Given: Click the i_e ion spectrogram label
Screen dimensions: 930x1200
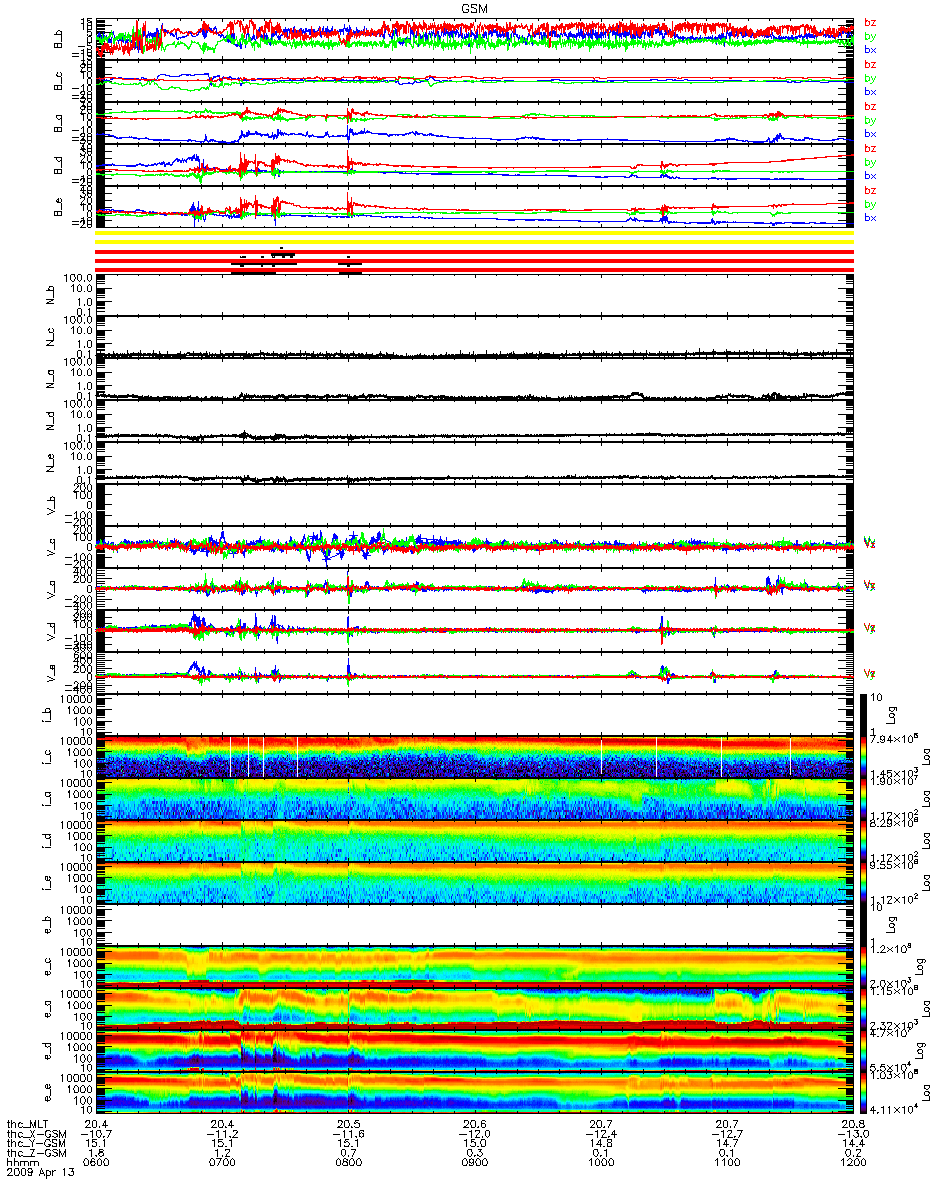Looking at the screenshot, I should click(x=45, y=884).
